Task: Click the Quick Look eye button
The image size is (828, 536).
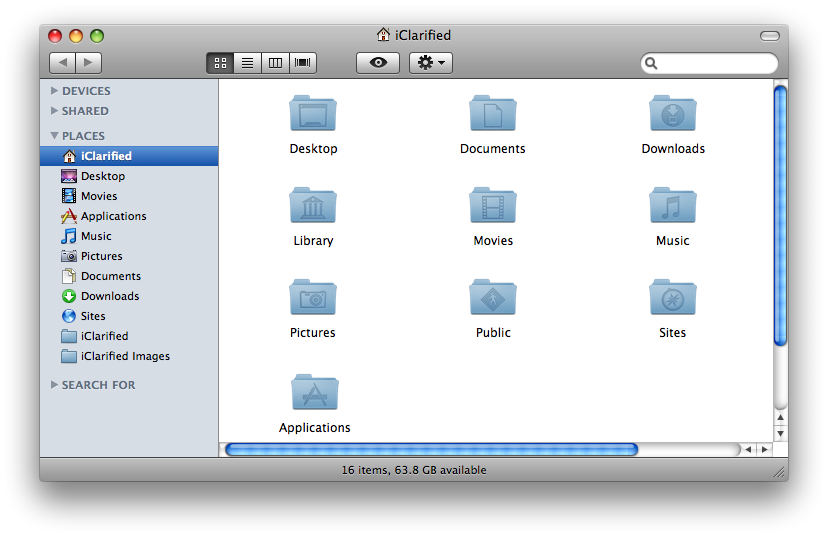Action: tap(378, 63)
